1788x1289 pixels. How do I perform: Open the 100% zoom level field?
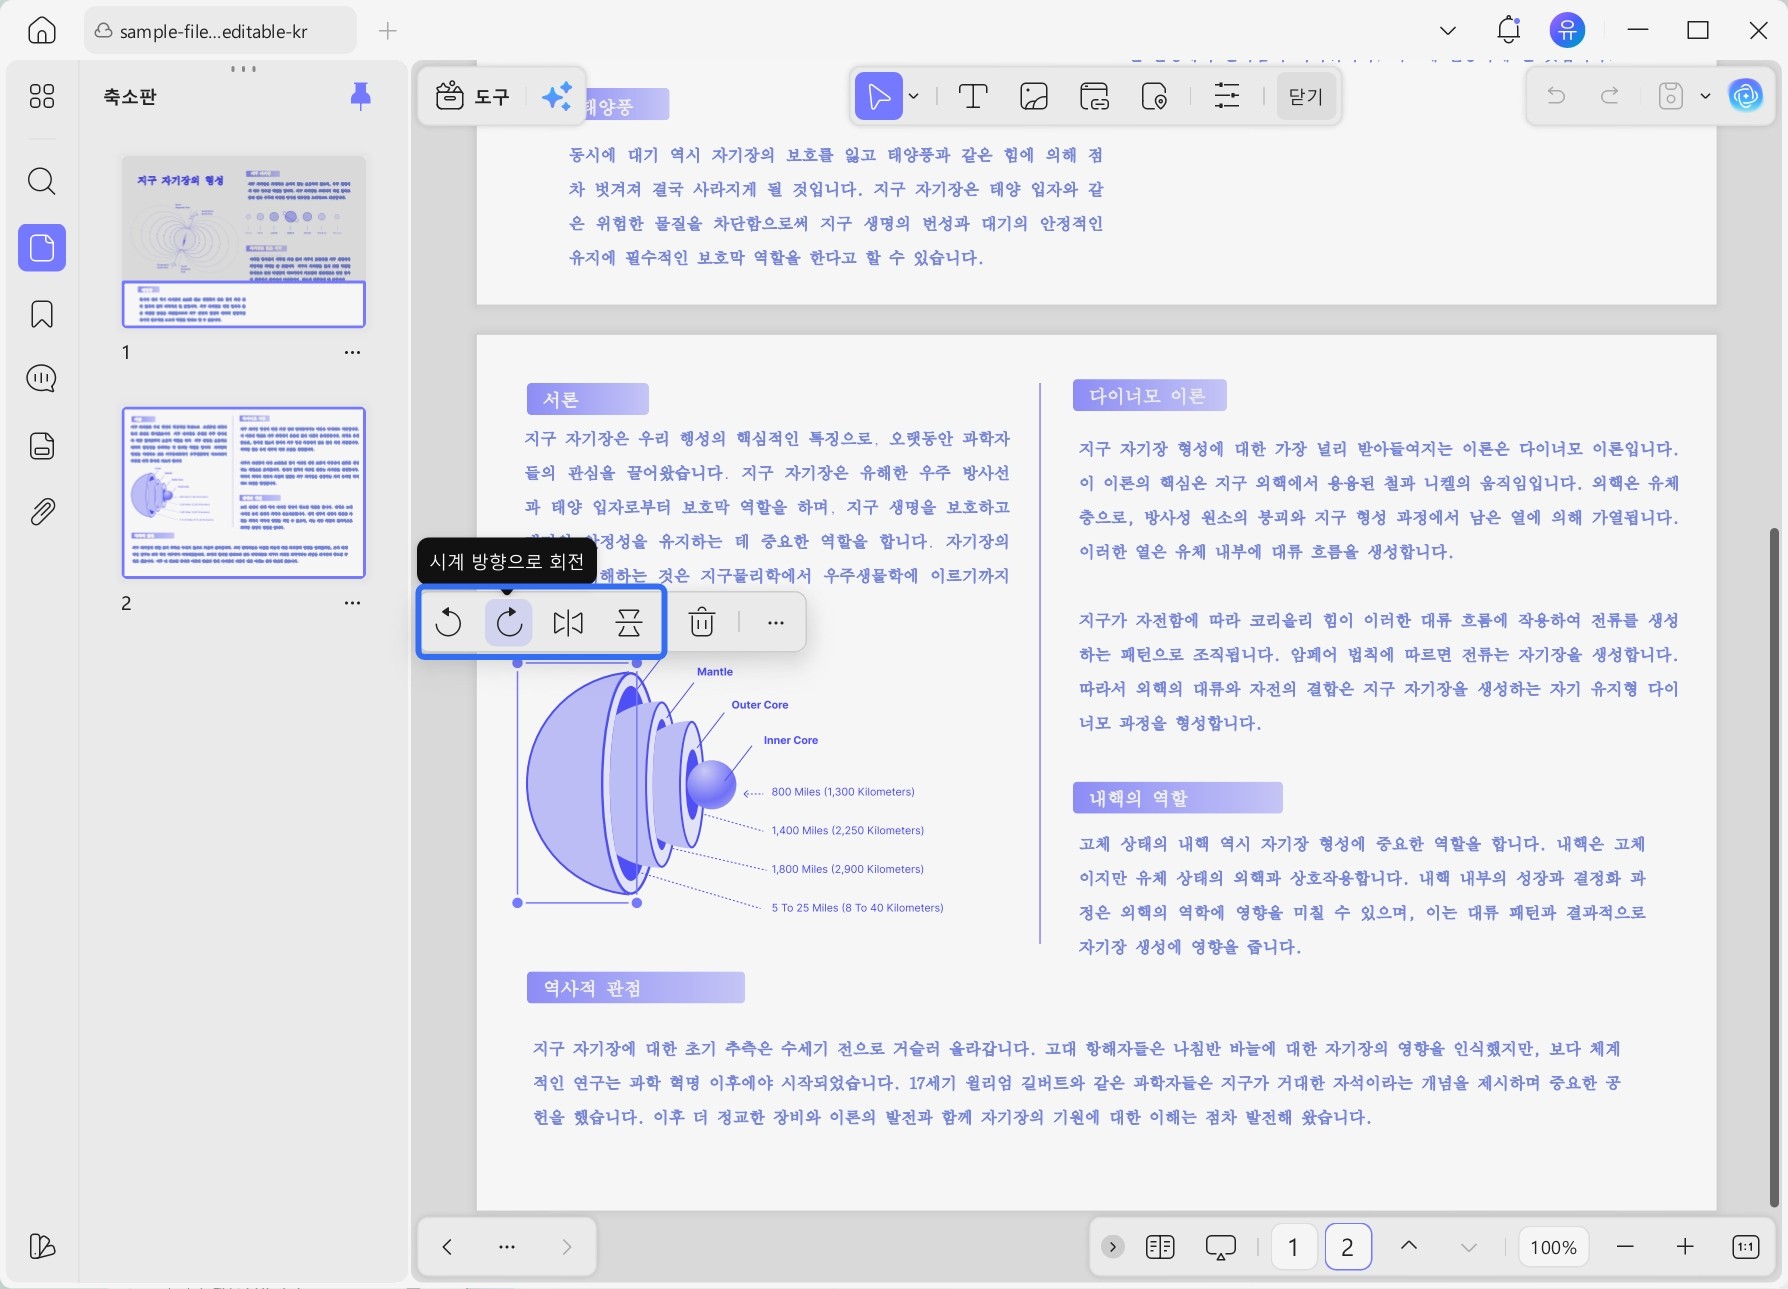click(1553, 1247)
